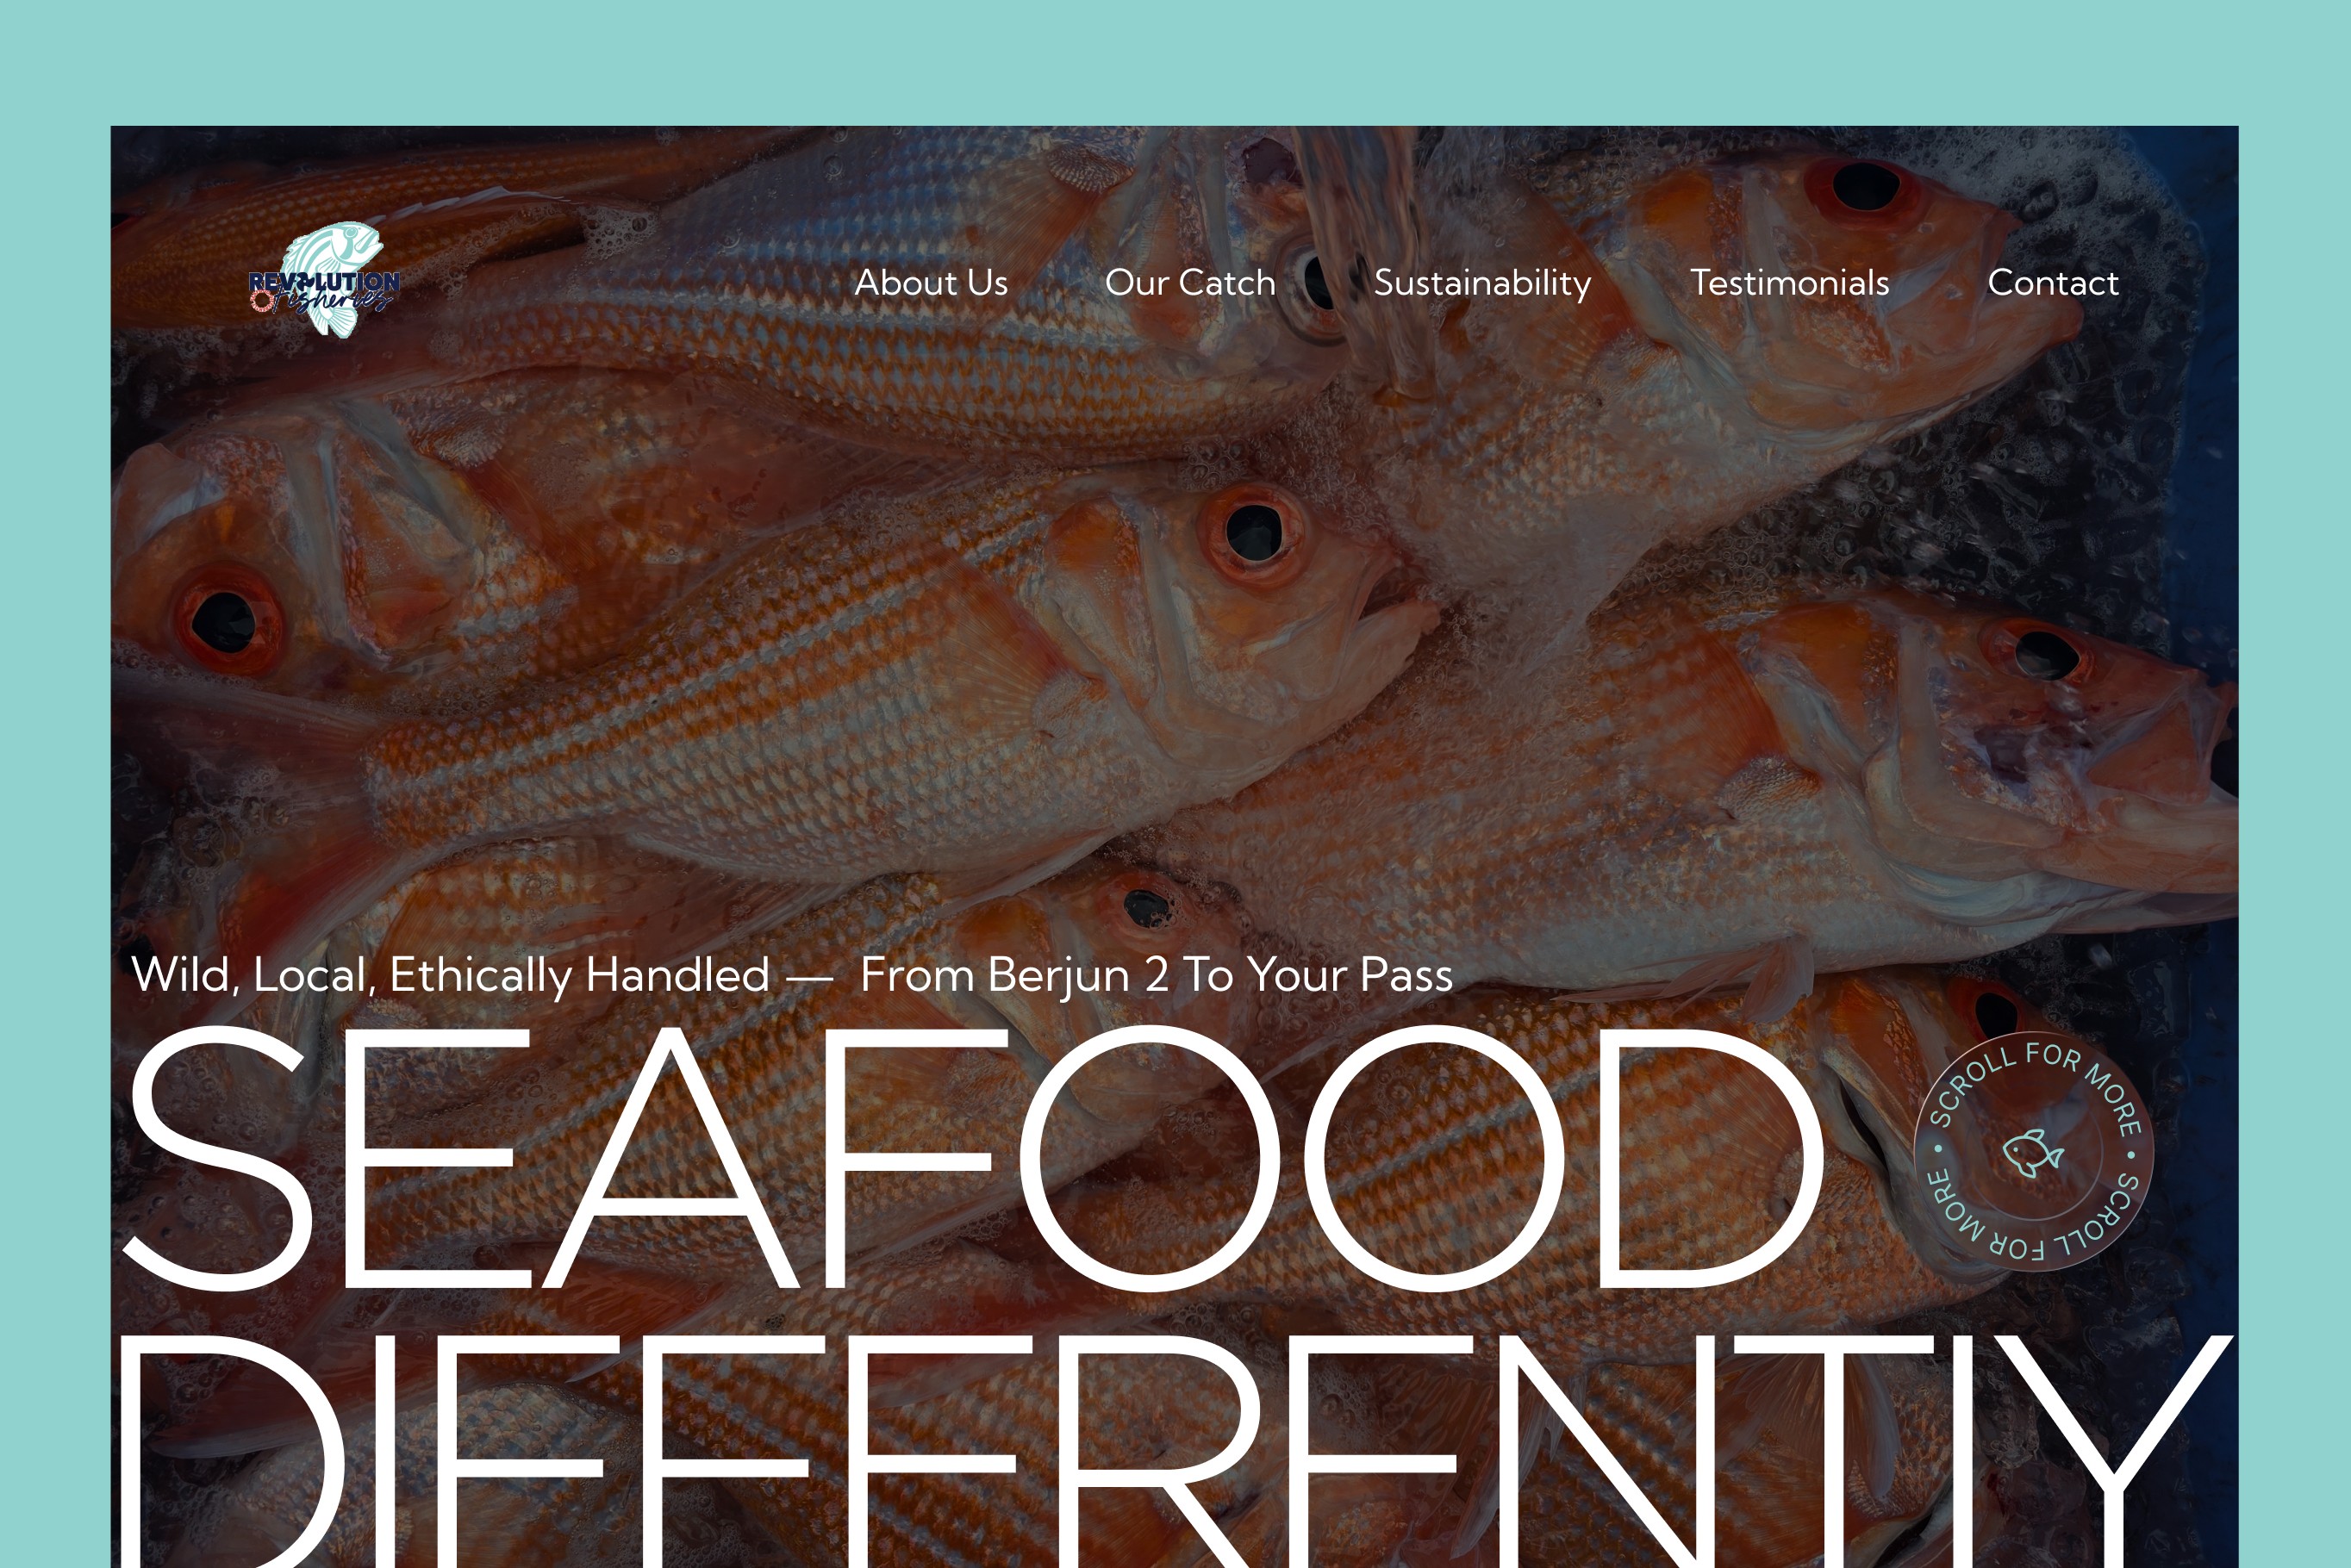The height and width of the screenshot is (1568, 2351).
Task: Open the Sustainability menu item
Action: coord(1482,283)
